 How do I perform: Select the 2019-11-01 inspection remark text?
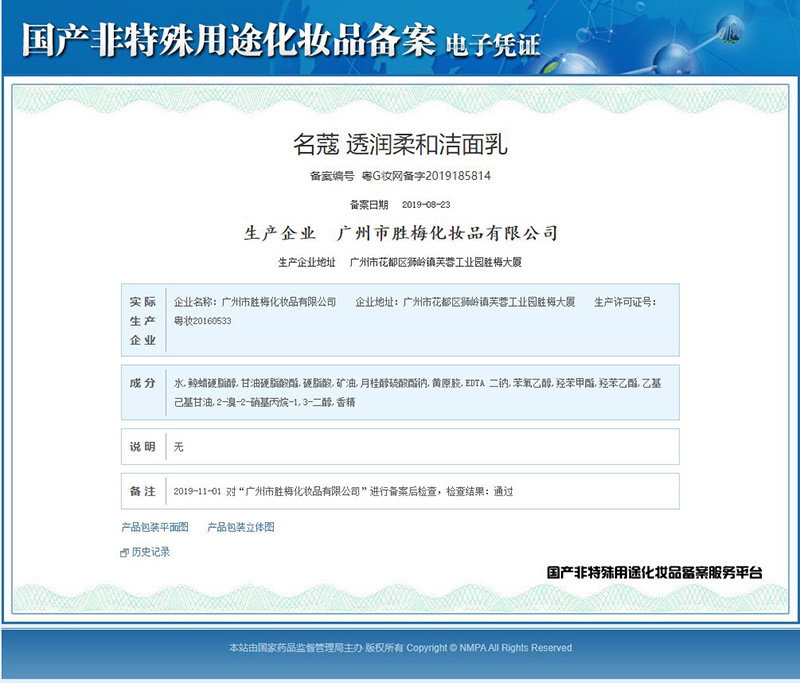[x=343, y=491]
